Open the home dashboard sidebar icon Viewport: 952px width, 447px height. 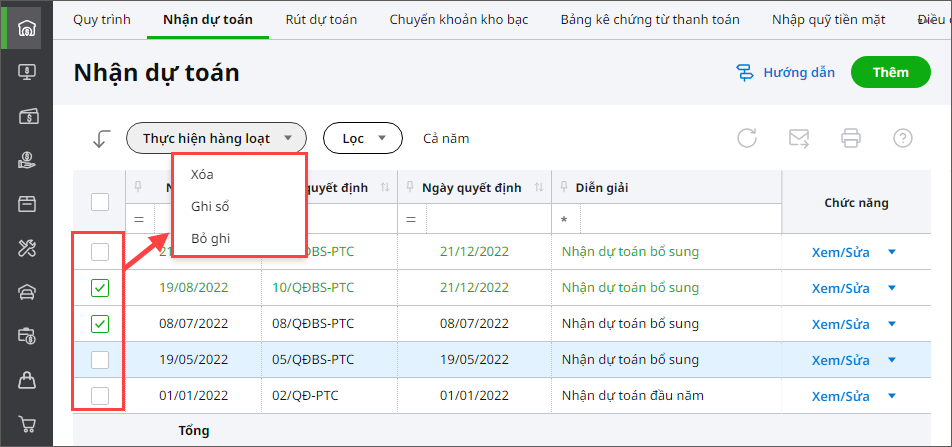coord(27,29)
